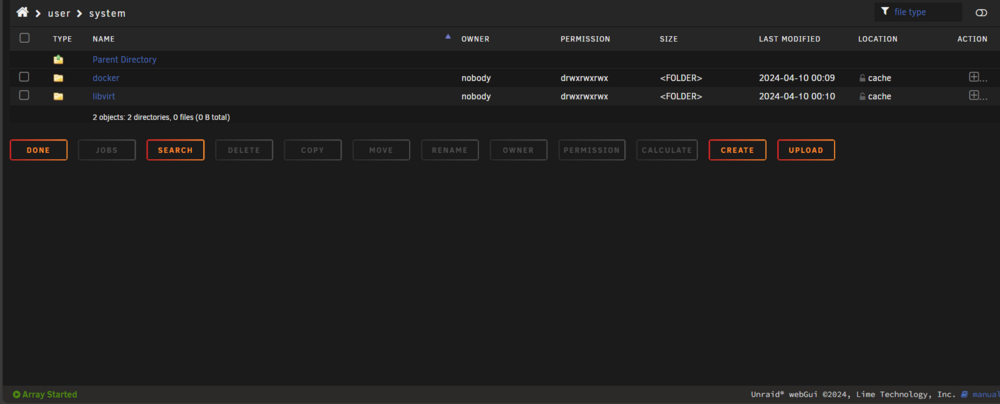The image size is (1000, 404).
Task: Toggle the switch beside file type filter
Action: [981, 13]
